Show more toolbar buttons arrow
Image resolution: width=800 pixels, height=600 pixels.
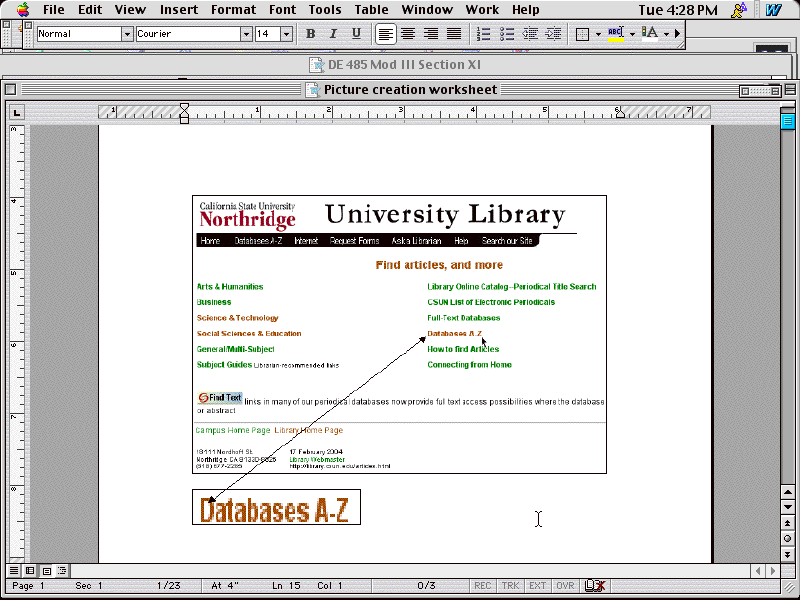coord(678,34)
